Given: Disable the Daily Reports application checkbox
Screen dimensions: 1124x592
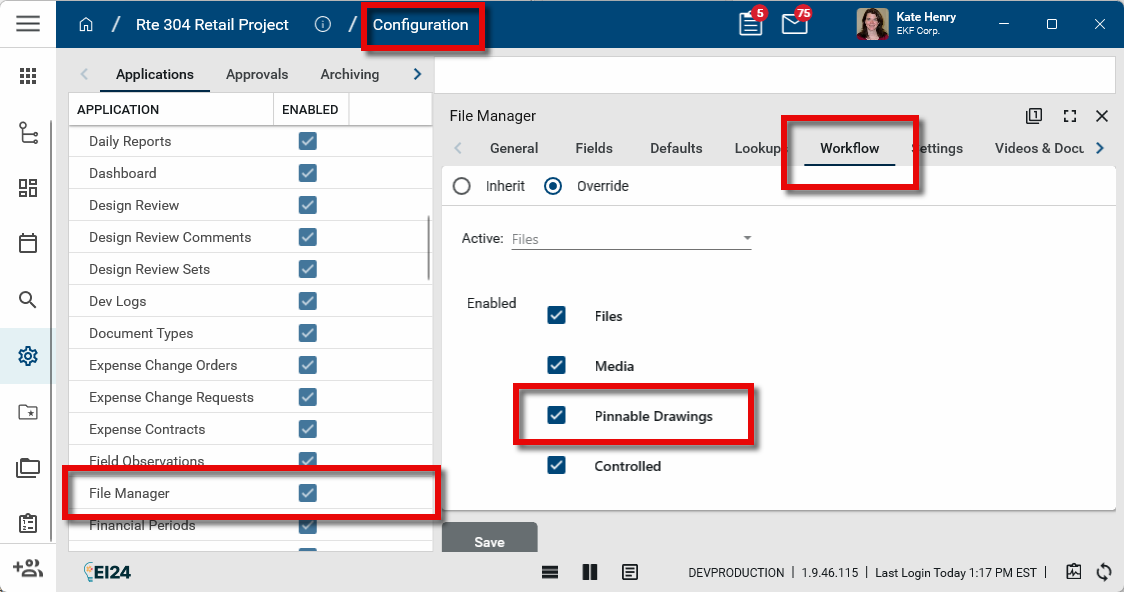Looking at the screenshot, I should (x=308, y=141).
